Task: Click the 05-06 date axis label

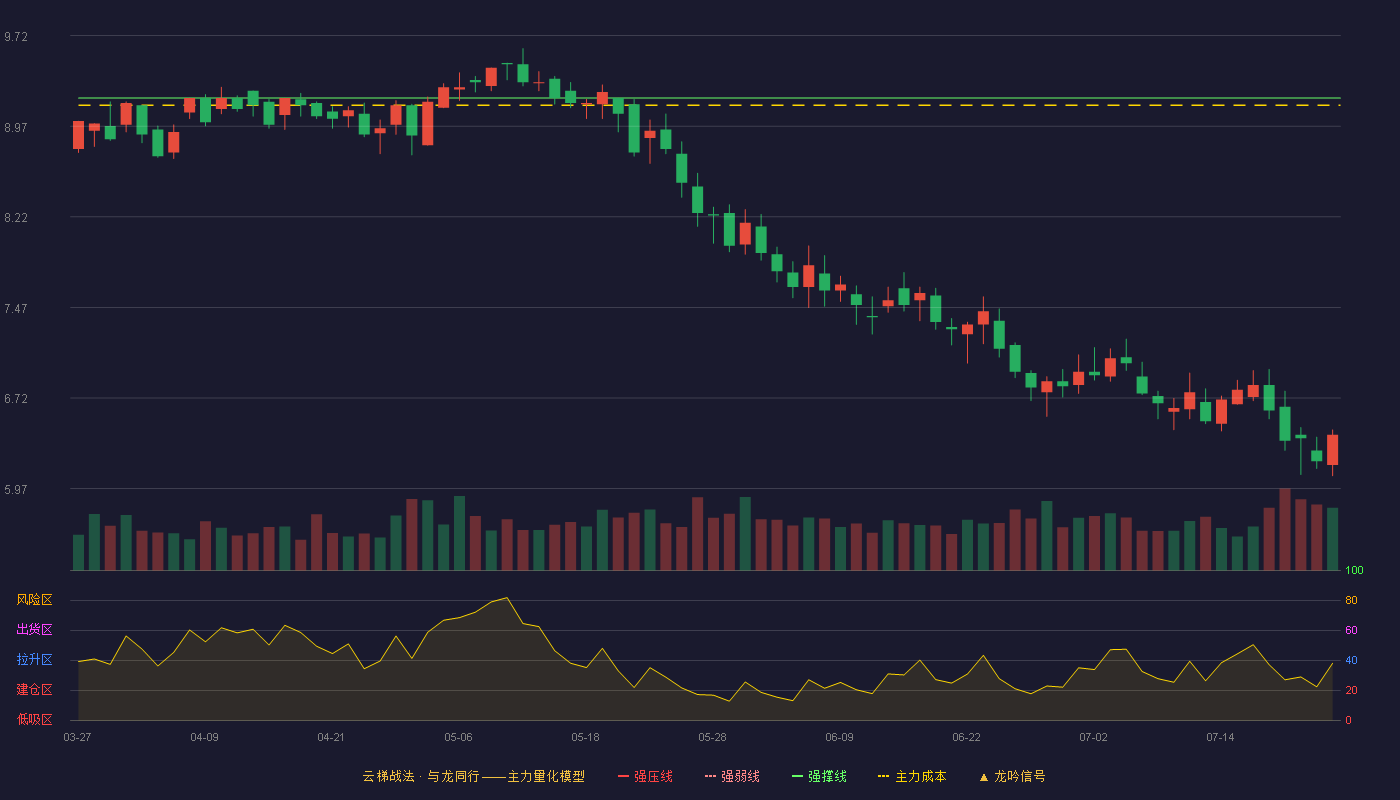Action: pos(459,737)
